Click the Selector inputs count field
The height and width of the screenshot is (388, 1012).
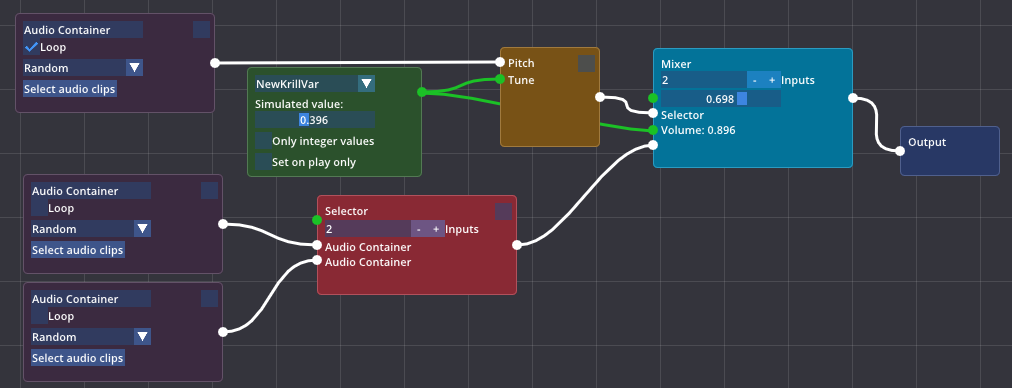[x=368, y=229]
